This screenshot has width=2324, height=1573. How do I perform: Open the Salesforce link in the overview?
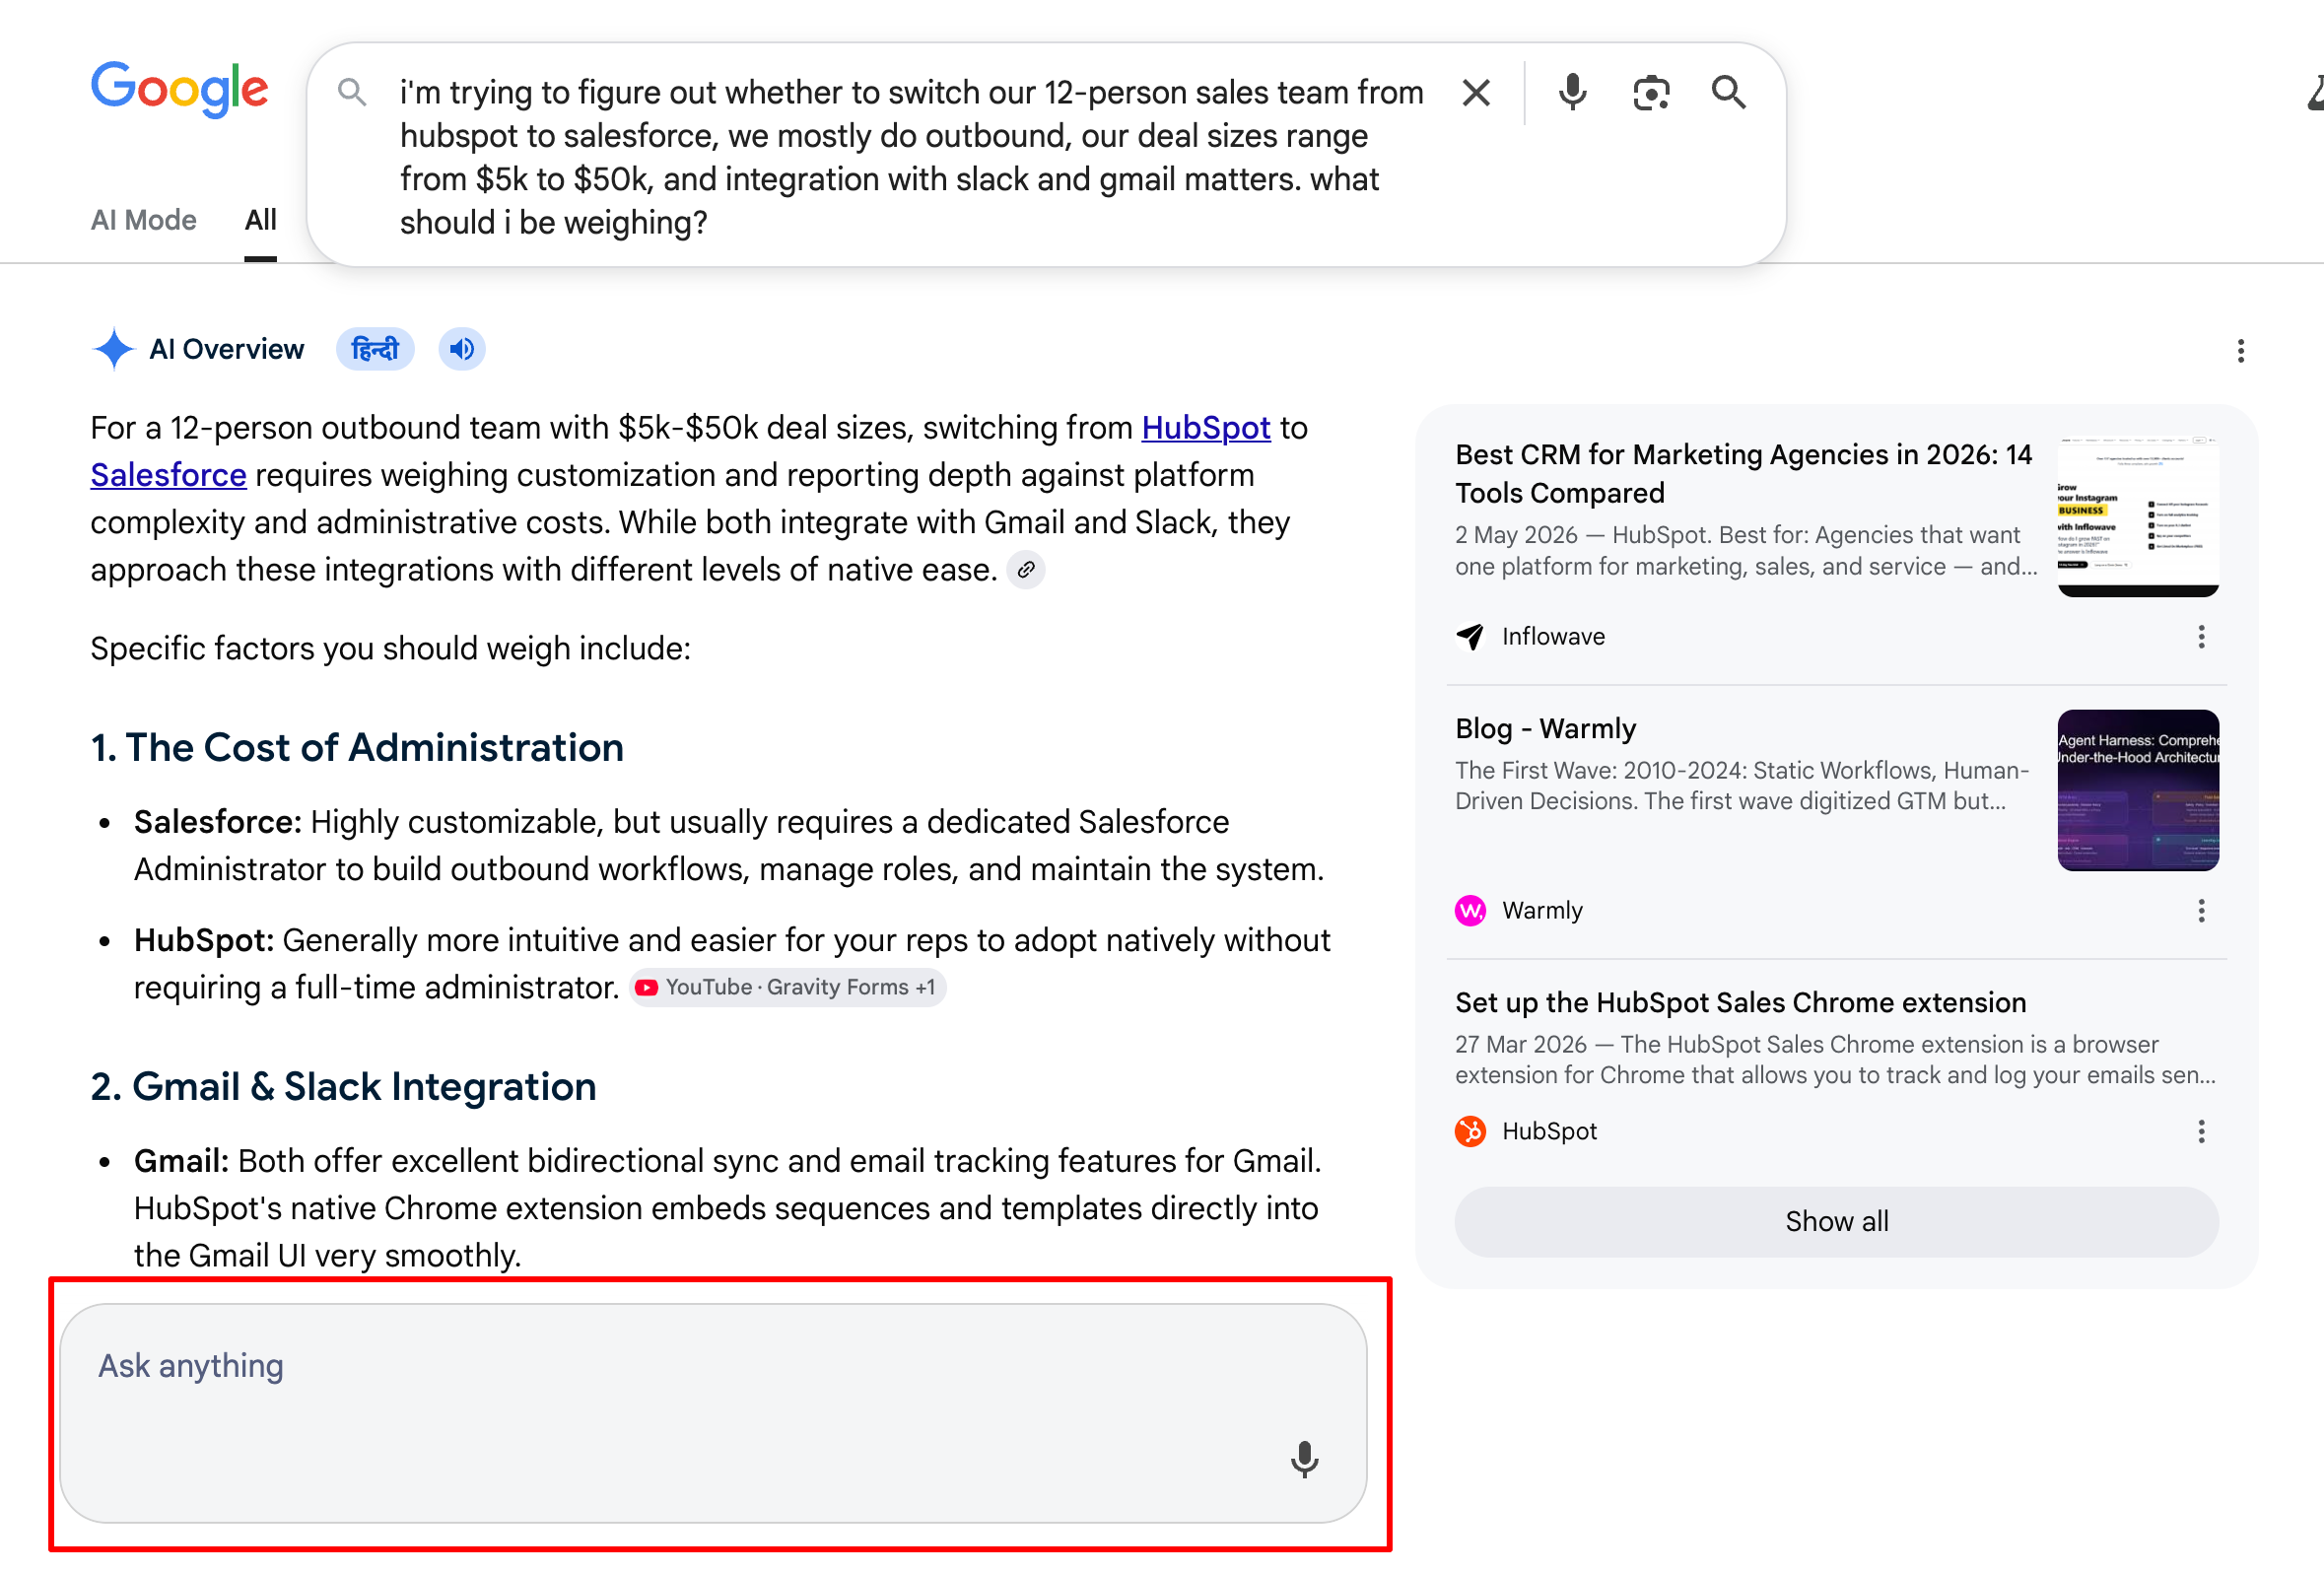pos(168,475)
